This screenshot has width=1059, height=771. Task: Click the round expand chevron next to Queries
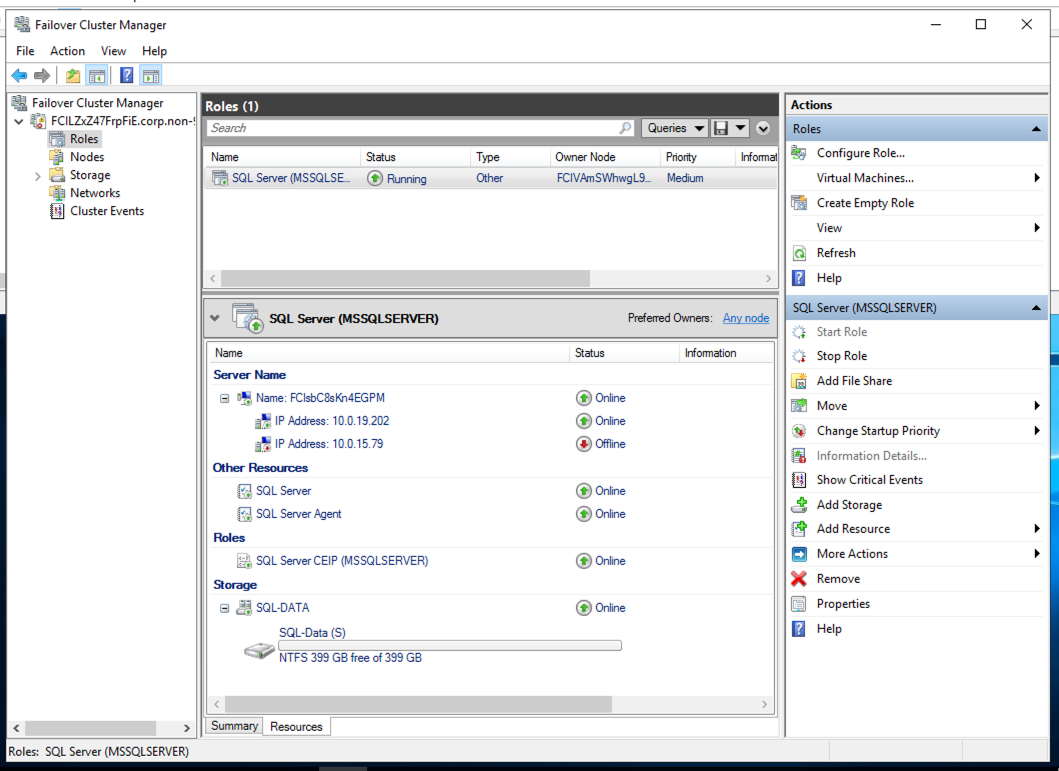763,128
